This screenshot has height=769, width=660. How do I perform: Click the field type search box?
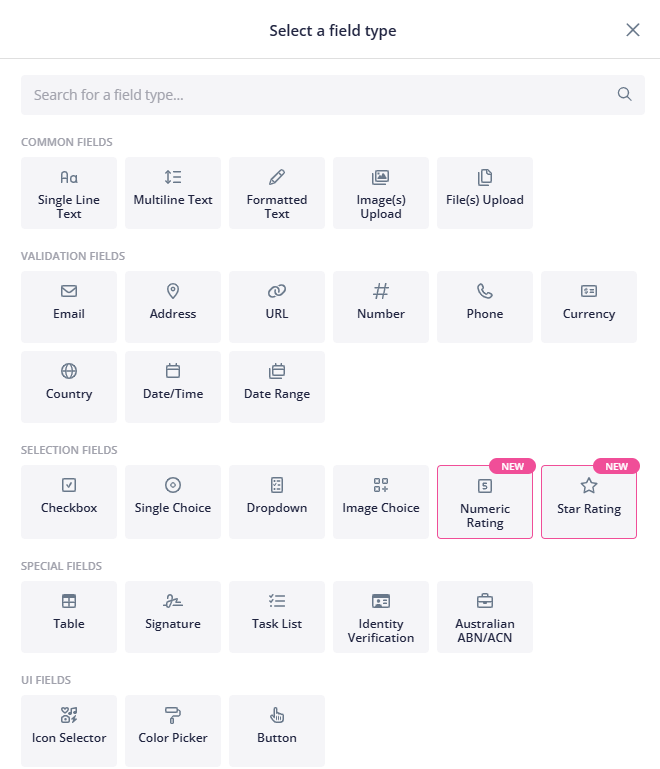click(310, 95)
